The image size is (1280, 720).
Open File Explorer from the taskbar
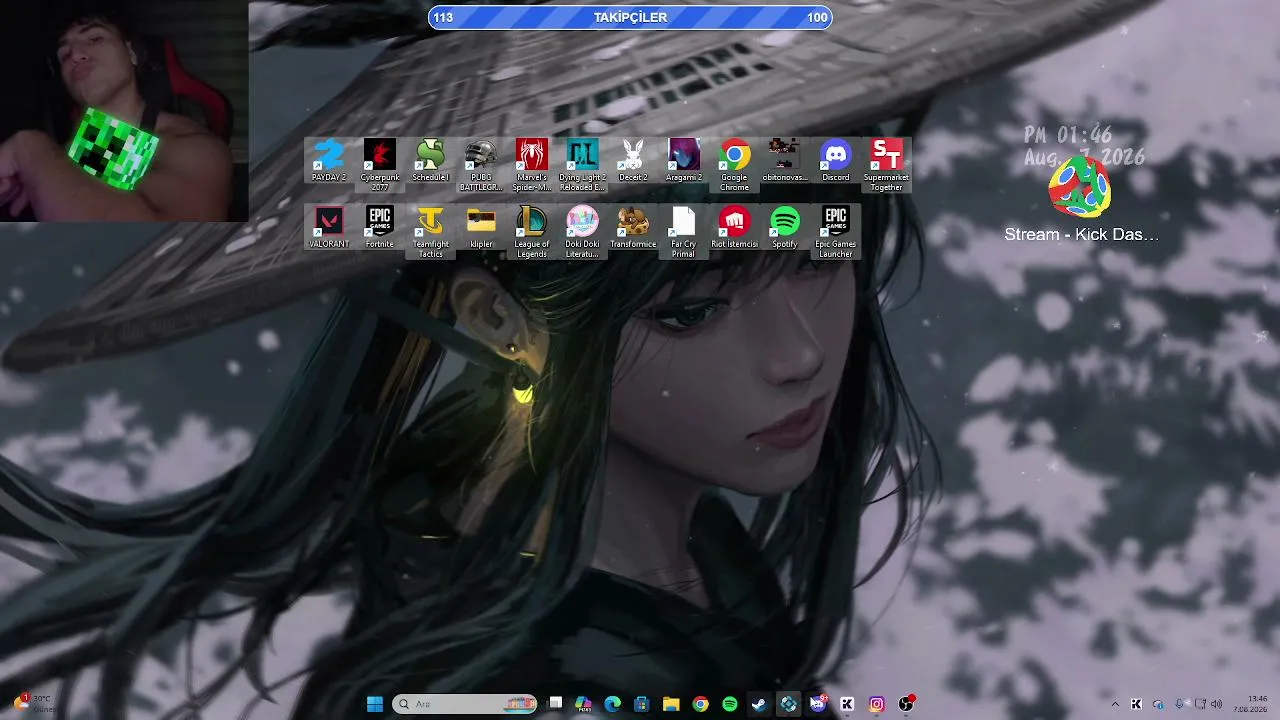tap(671, 704)
